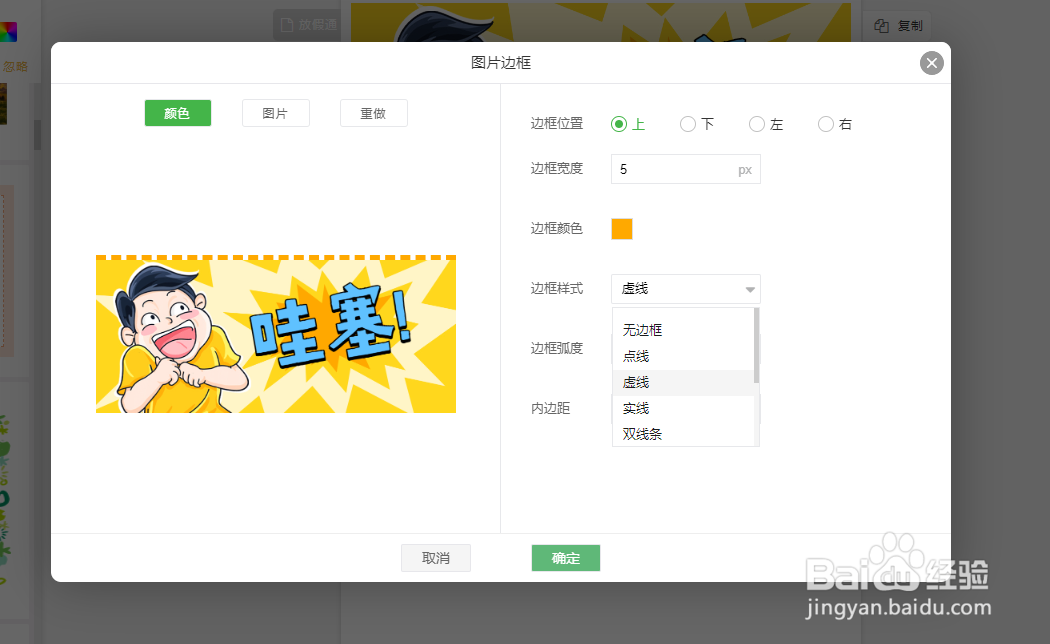Click the rainbow color icon behind the dialog
Viewport: 1050px width, 644px height.
8,31
